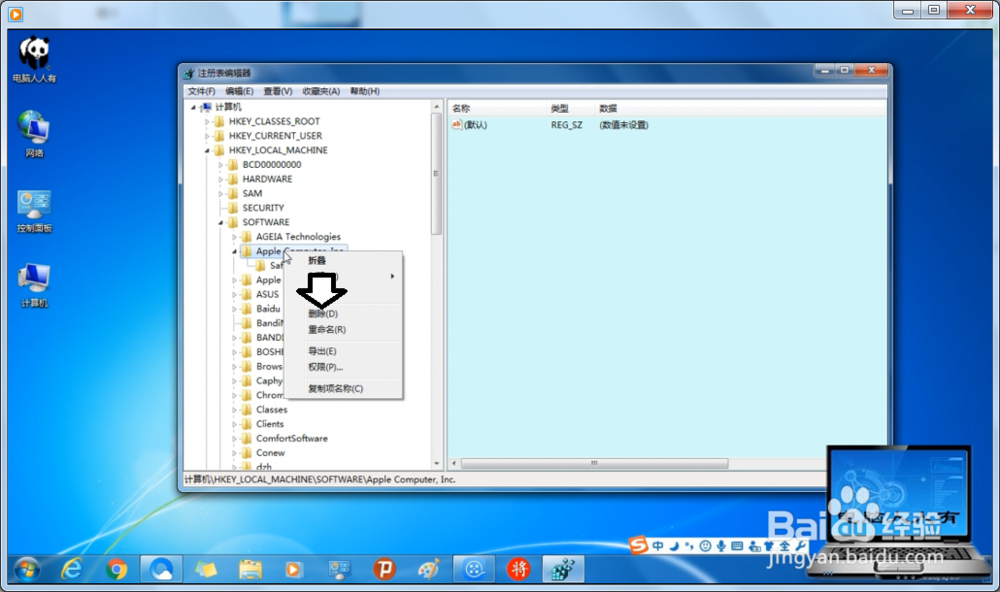The height and width of the screenshot is (592, 1000).
Task: Open the 电脑人人有 panda desktop icon
Action: tap(34, 59)
